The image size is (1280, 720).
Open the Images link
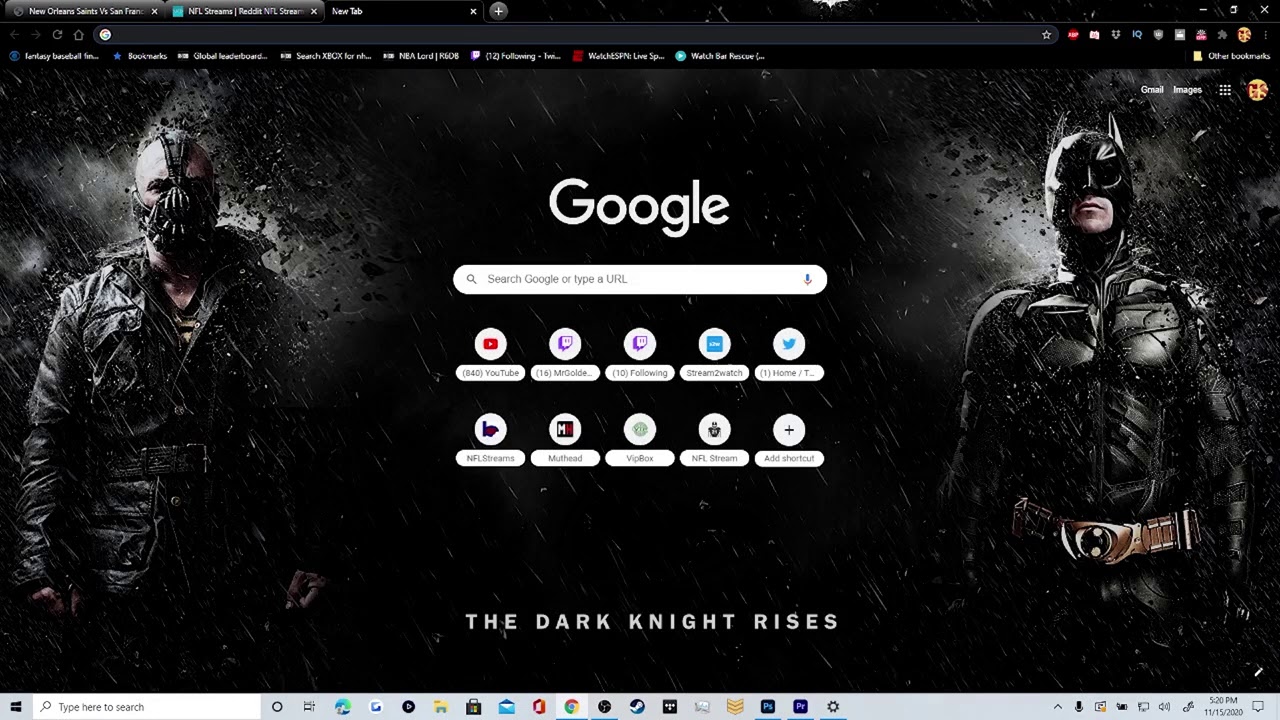tap(1187, 90)
